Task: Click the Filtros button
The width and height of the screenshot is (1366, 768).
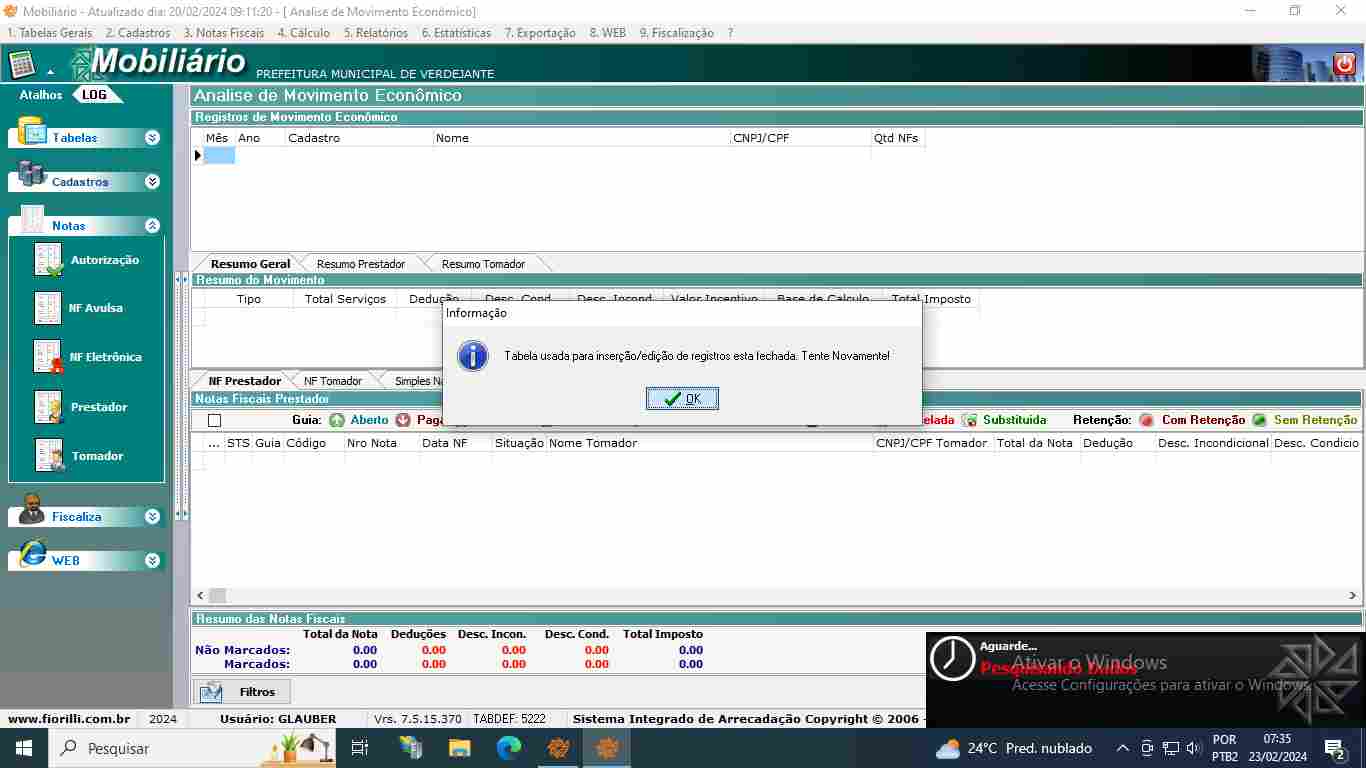Action: click(x=241, y=692)
